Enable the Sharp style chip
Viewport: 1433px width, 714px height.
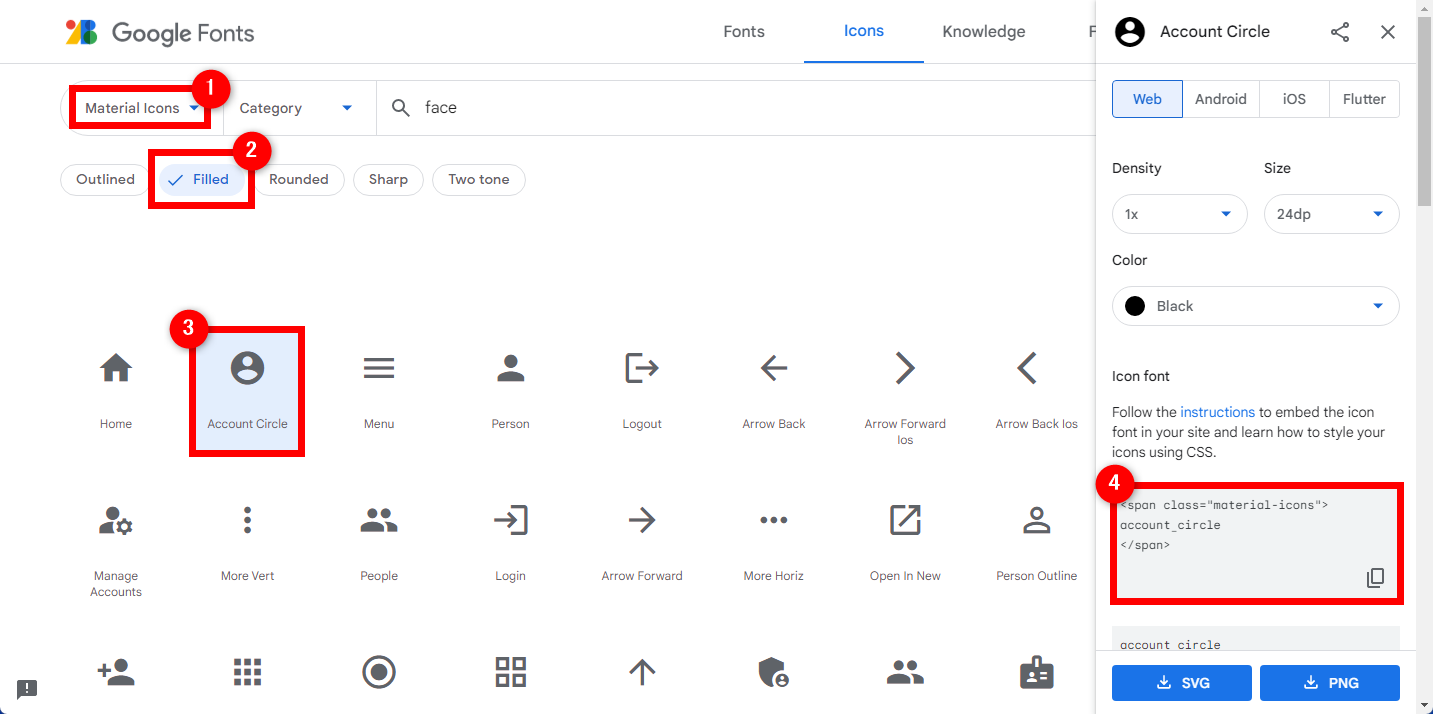click(x=388, y=180)
